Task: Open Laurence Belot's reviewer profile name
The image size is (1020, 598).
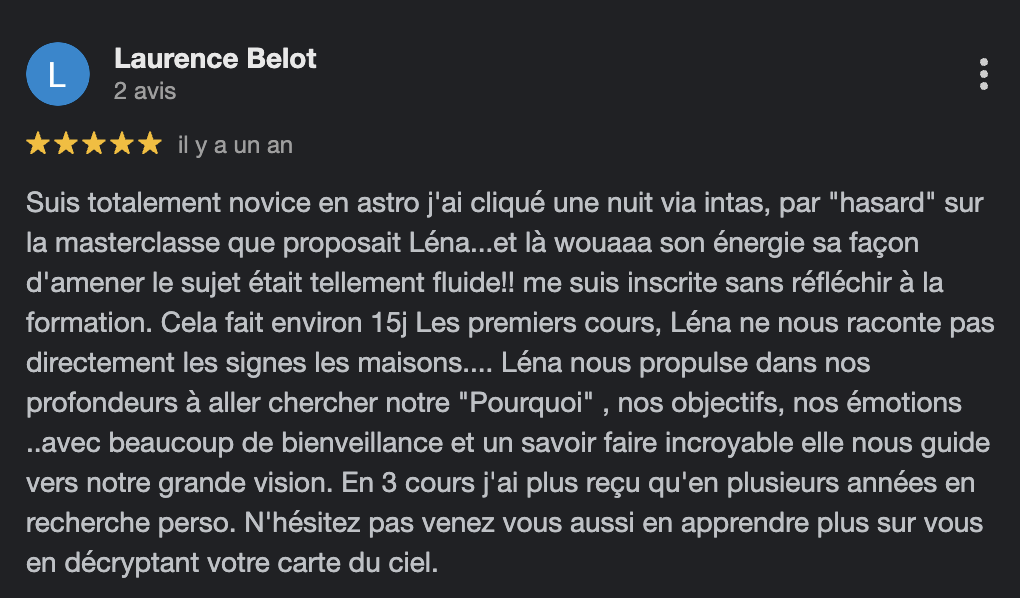Action: [x=215, y=59]
